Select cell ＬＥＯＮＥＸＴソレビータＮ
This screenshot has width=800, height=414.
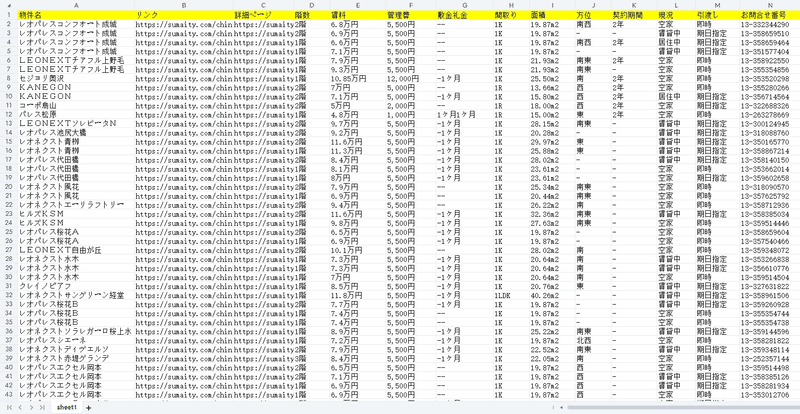[76, 124]
